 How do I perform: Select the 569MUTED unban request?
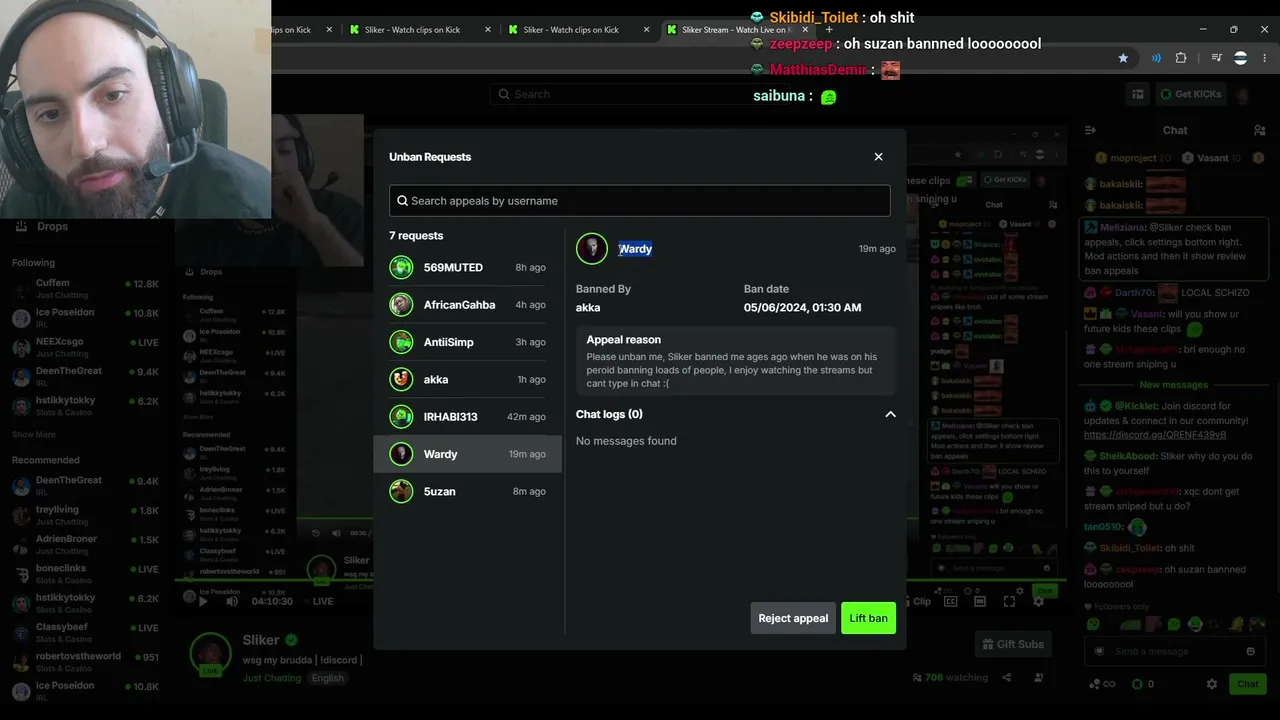click(x=467, y=268)
